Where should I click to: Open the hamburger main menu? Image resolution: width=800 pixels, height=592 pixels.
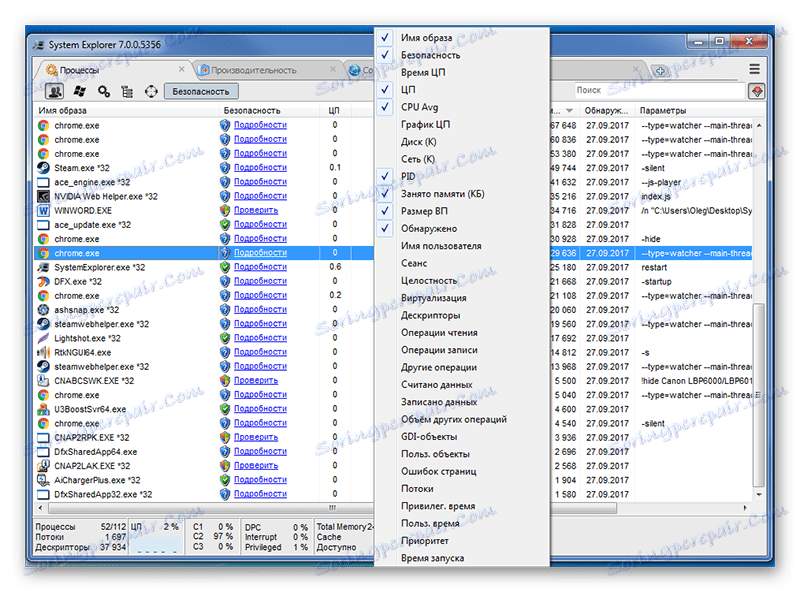[755, 69]
